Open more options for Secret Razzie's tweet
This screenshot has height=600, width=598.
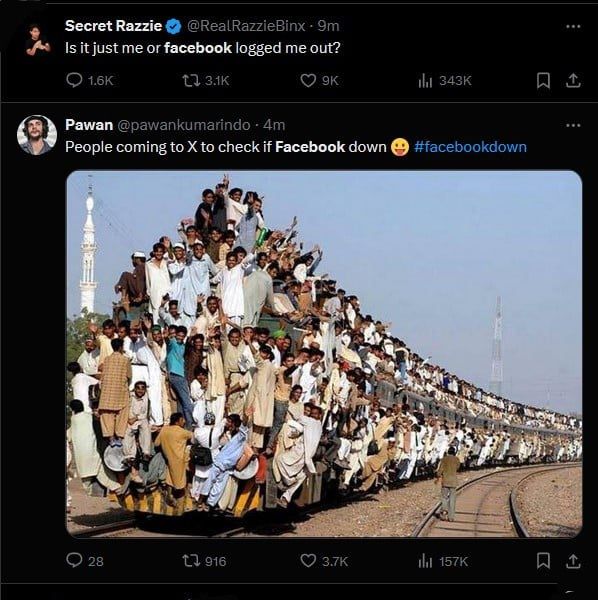573,26
